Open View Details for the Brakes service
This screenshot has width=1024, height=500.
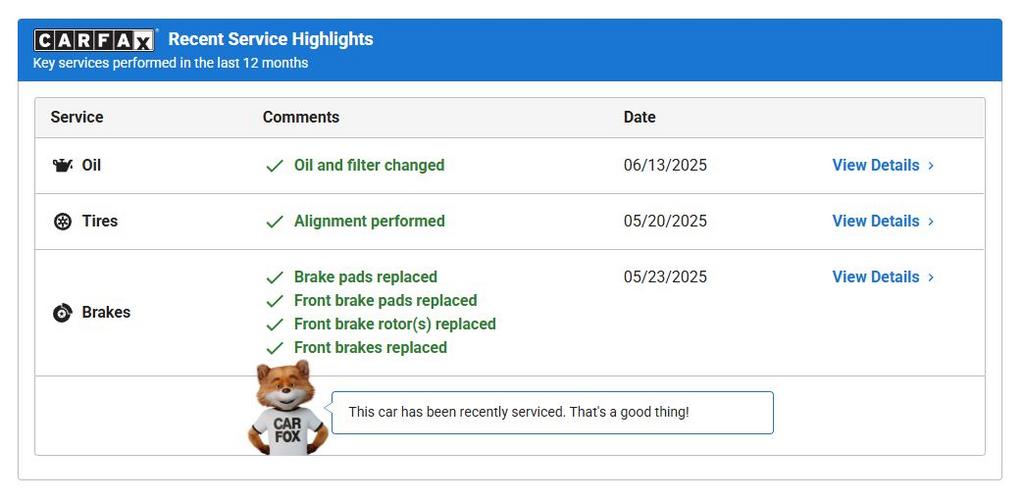(875, 277)
